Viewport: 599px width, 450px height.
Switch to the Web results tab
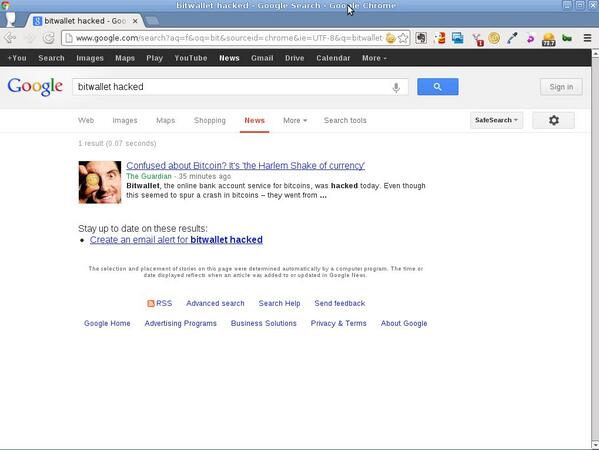click(x=86, y=120)
